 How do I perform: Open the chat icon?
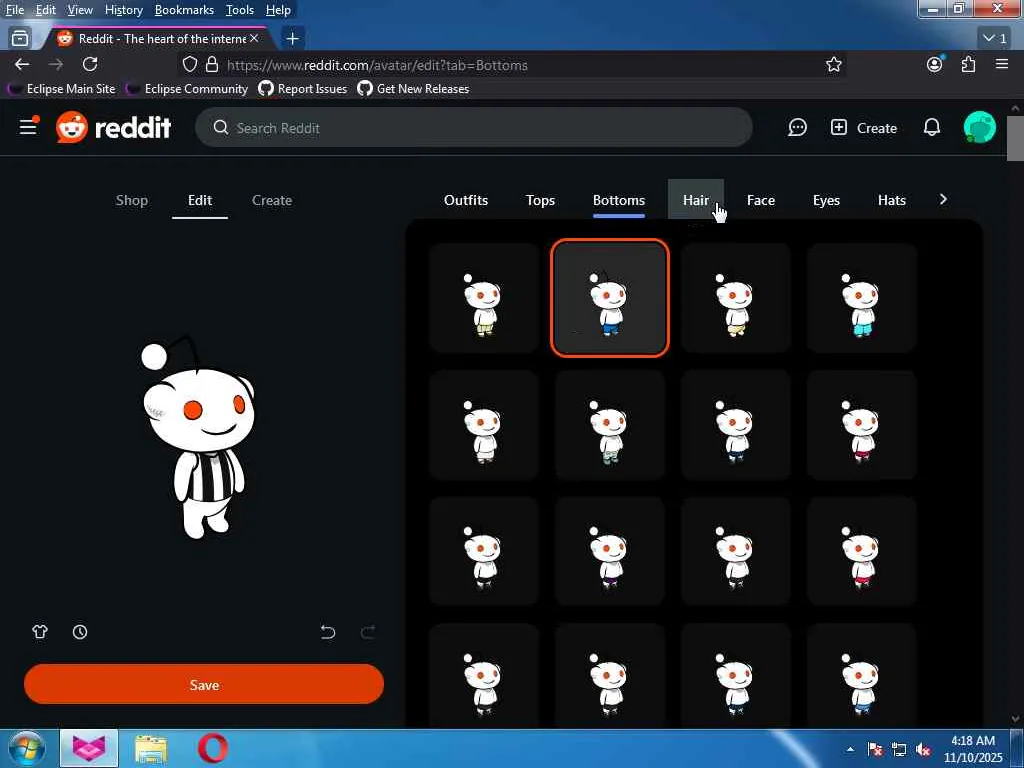(x=797, y=127)
